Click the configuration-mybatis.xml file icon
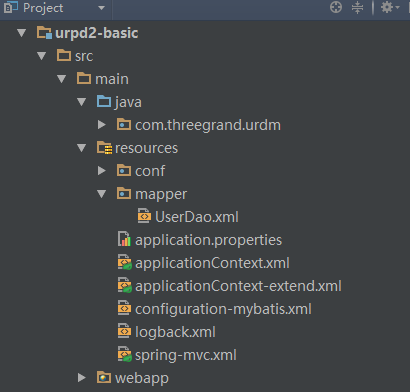Viewport: 410px width, 392px height. pyautogui.click(x=124, y=308)
